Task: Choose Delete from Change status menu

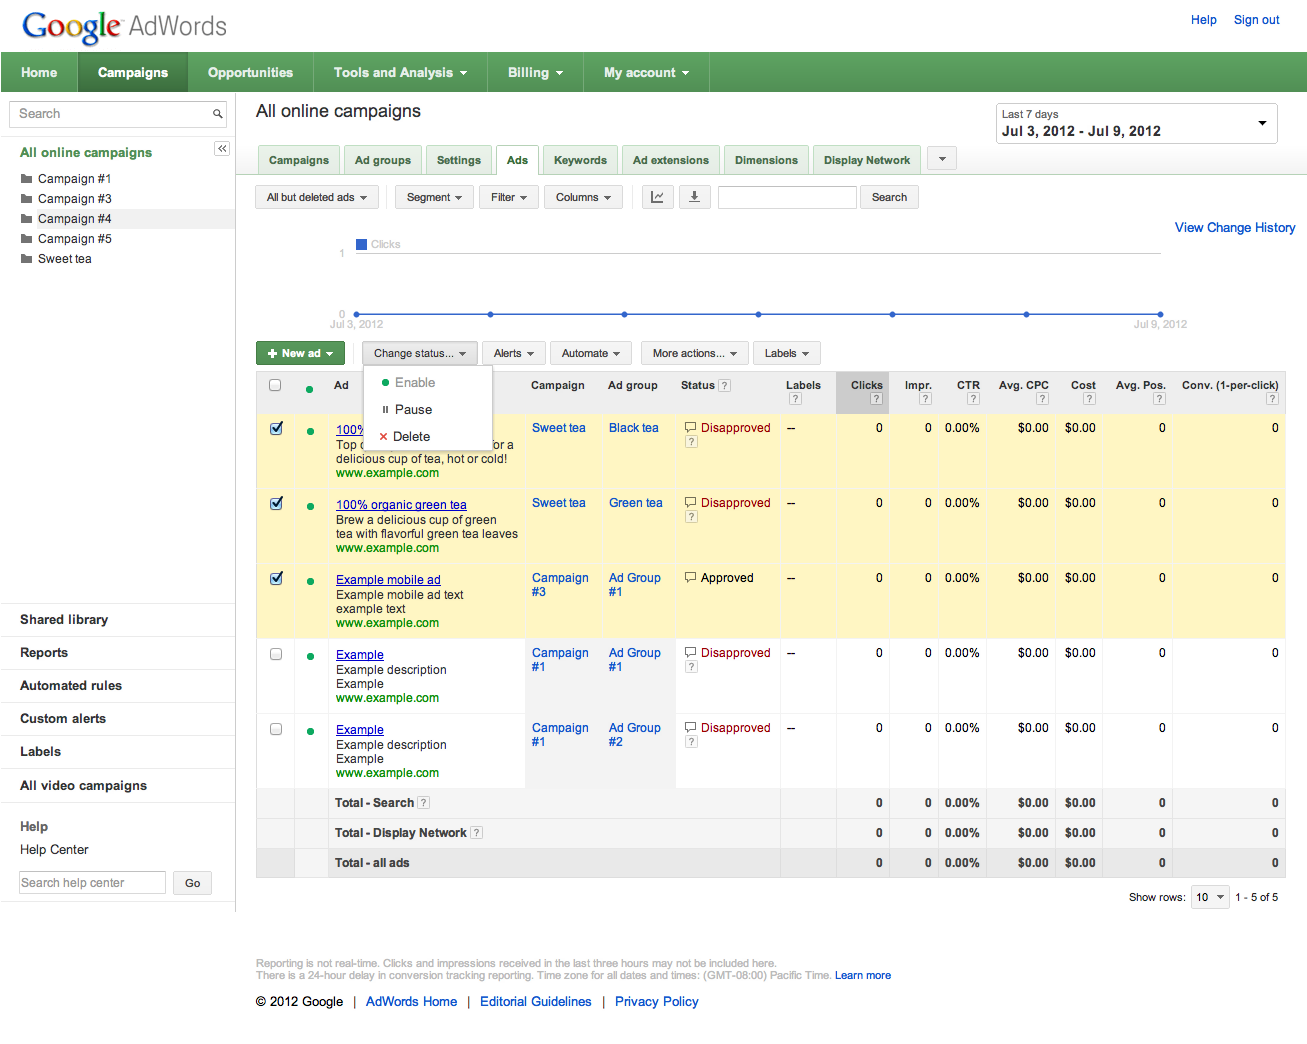Action: 428,437
